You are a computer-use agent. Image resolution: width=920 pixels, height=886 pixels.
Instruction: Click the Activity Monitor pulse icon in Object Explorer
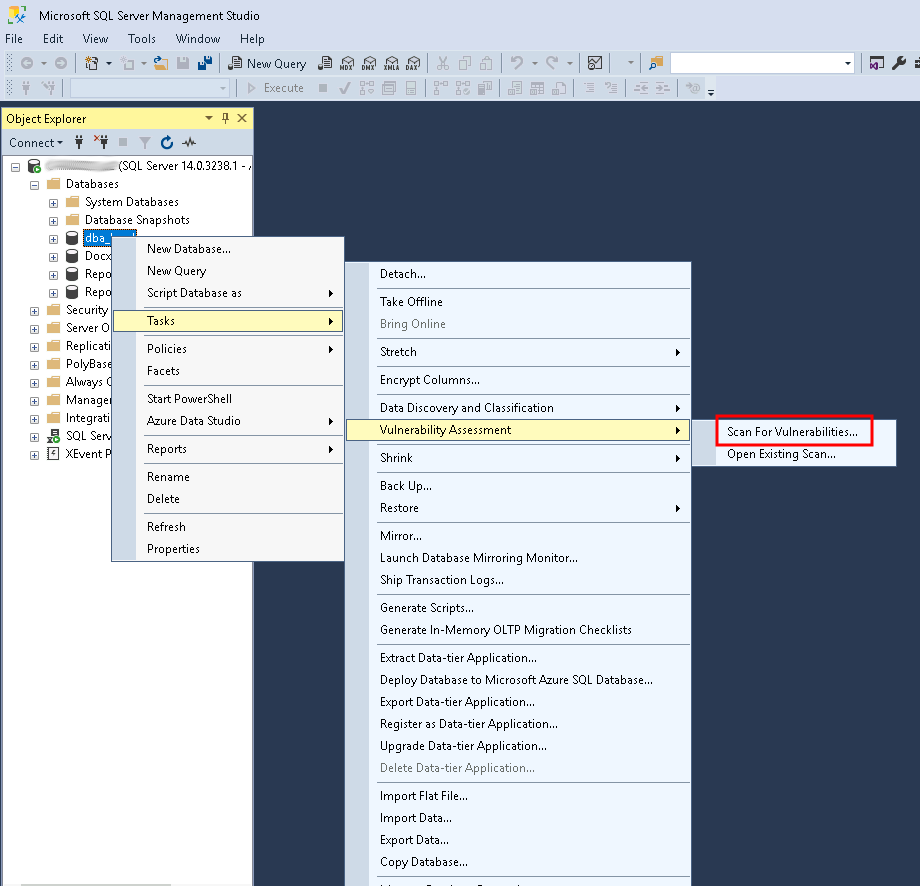(189, 142)
